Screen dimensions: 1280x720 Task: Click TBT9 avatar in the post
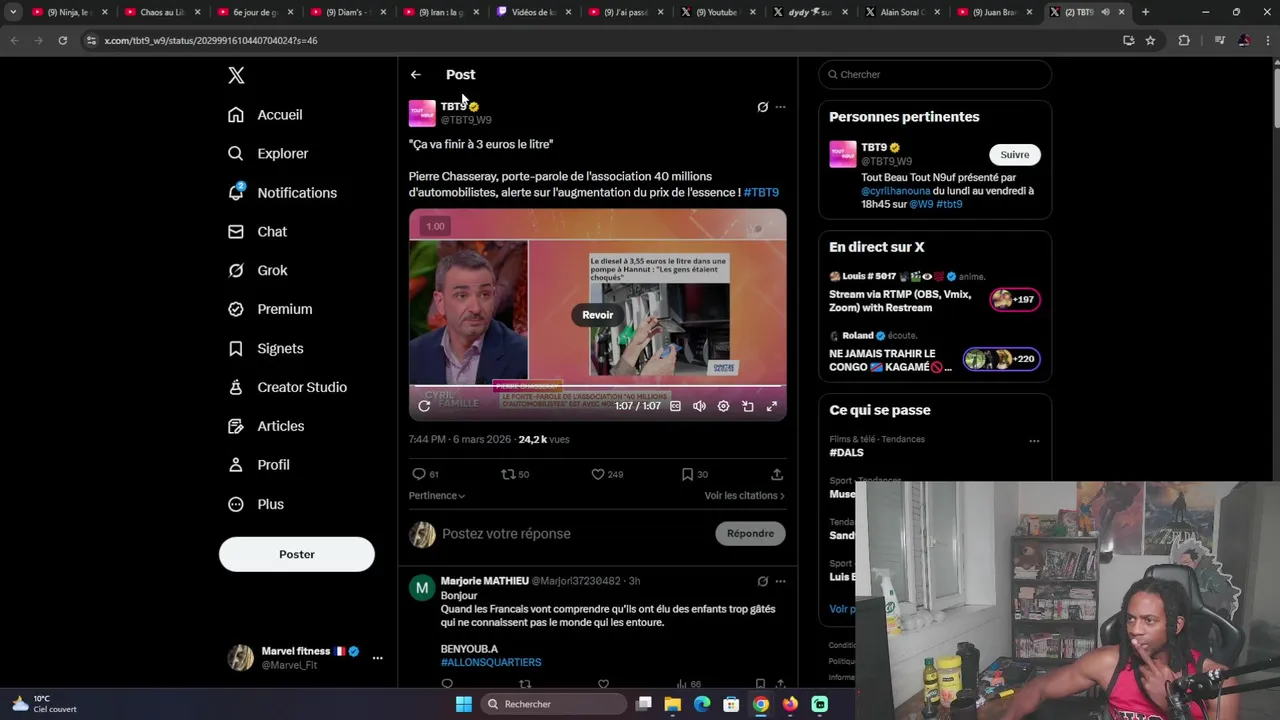coord(422,113)
